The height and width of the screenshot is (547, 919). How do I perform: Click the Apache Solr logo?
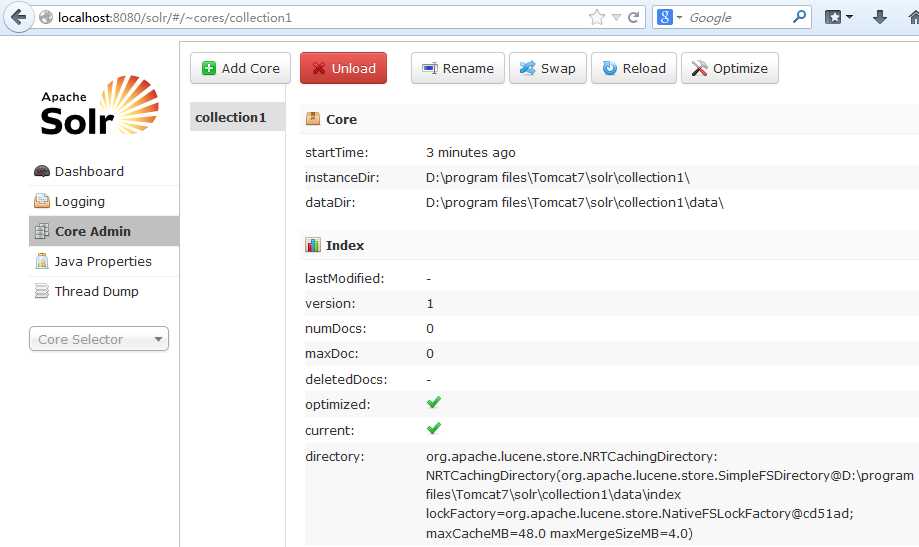pyautogui.click(x=99, y=106)
